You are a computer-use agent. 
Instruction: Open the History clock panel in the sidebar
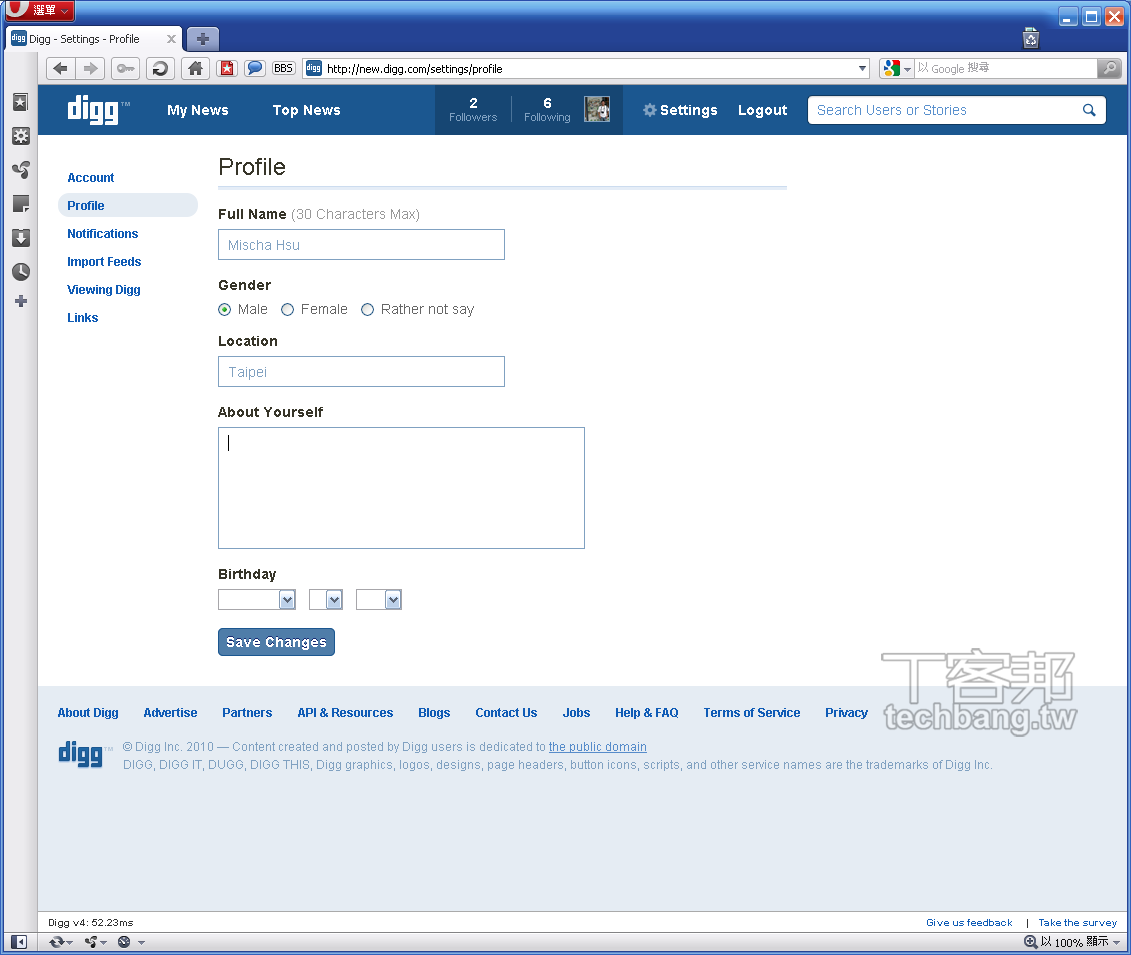pos(20,272)
